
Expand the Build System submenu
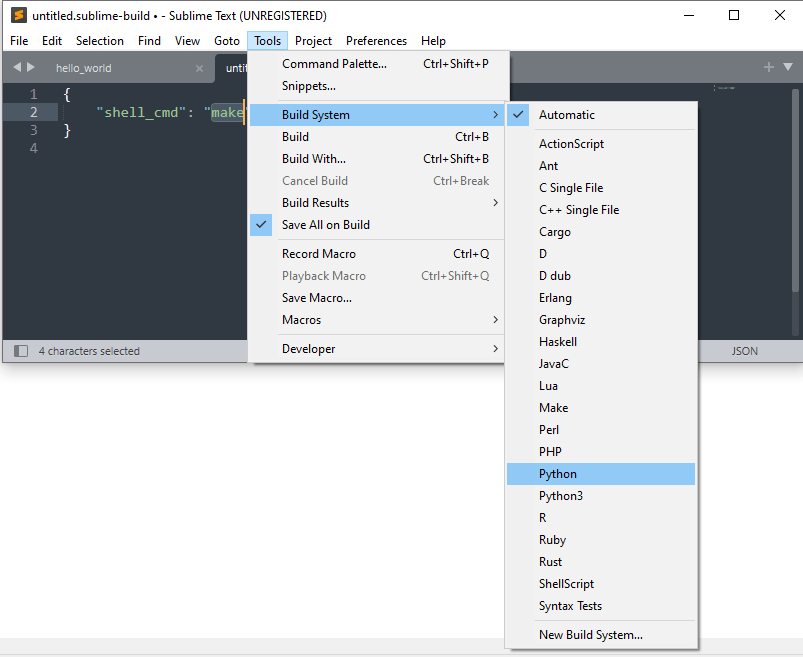[x=377, y=115]
